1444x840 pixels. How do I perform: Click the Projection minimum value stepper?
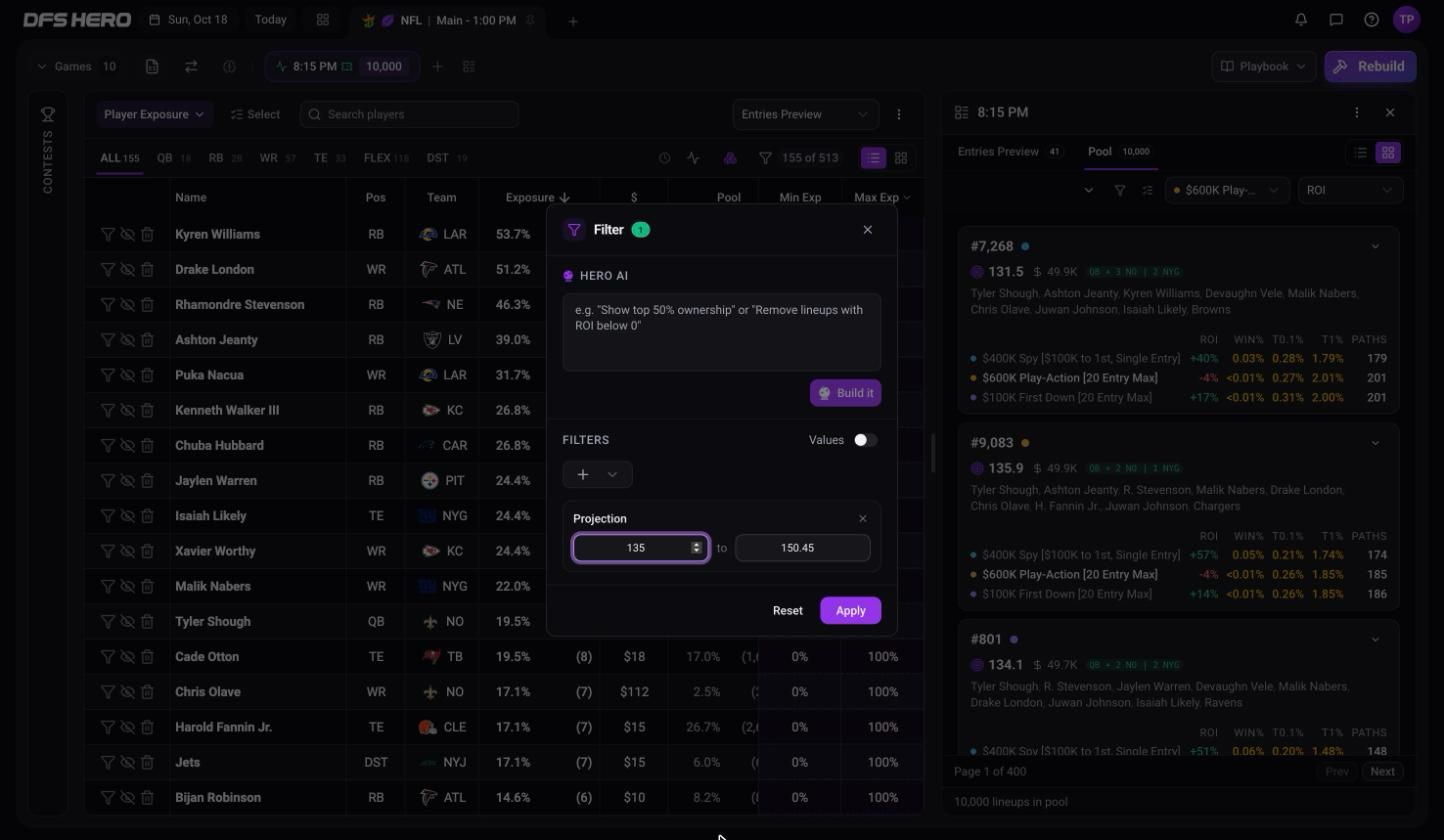697,548
